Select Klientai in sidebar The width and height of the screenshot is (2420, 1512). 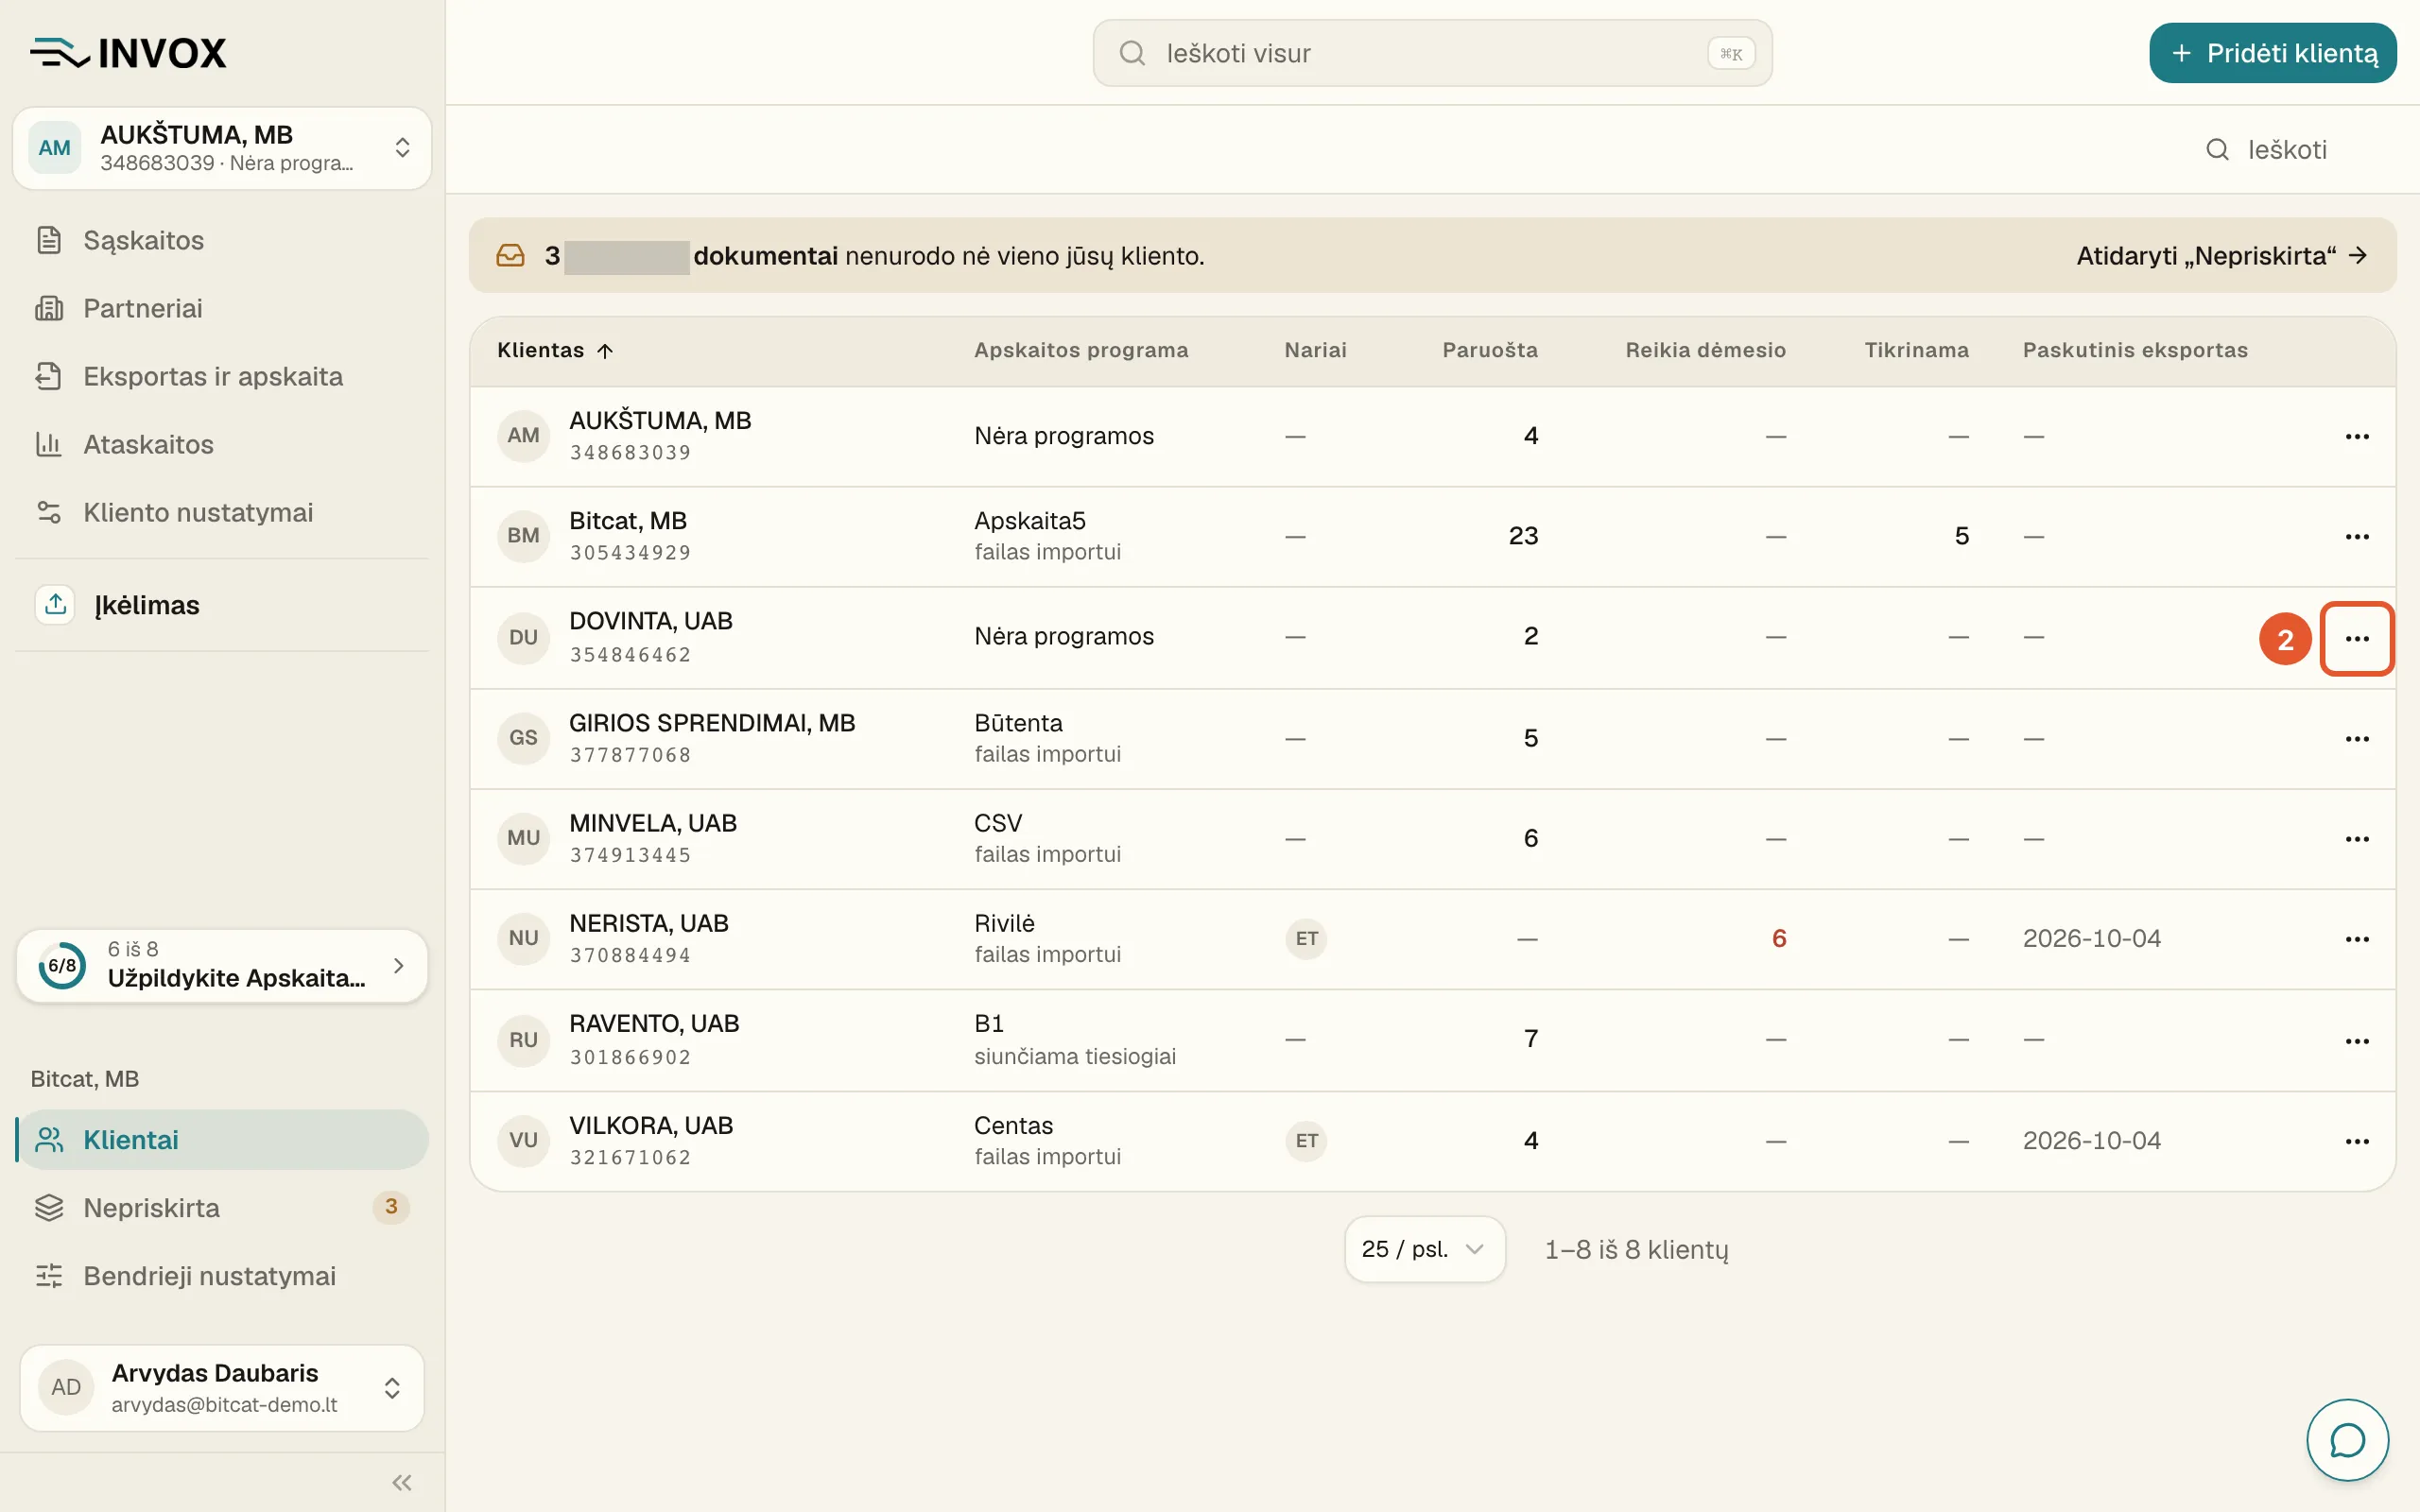(222, 1140)
